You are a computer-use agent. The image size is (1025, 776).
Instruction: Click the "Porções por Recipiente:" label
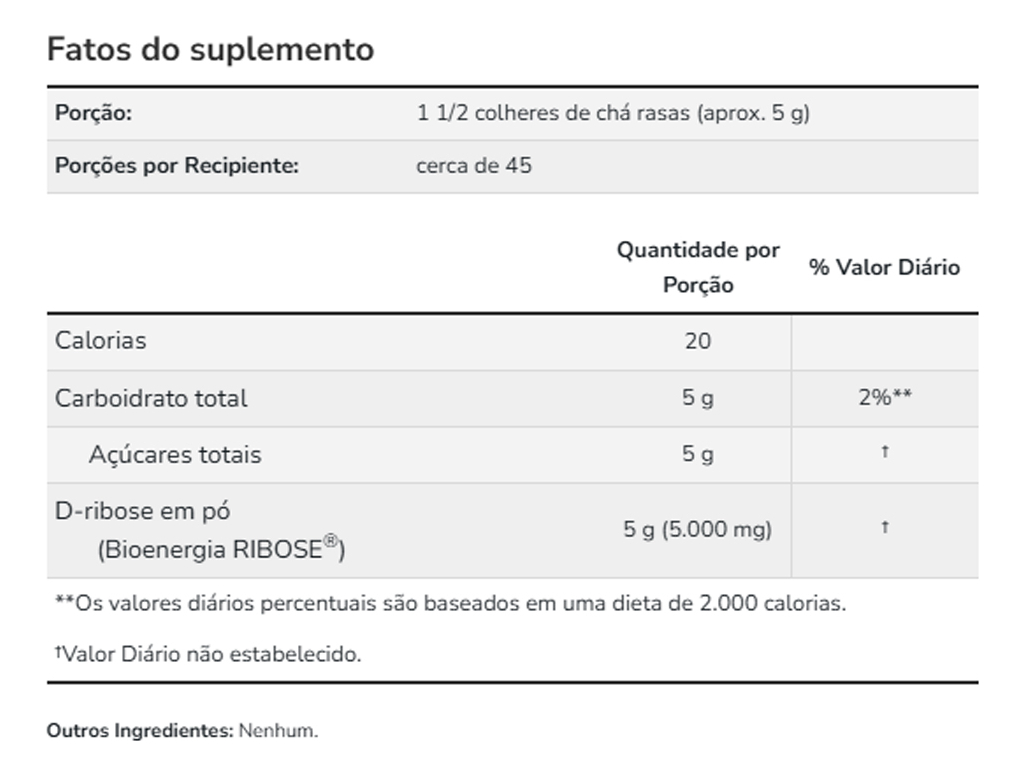177,166
